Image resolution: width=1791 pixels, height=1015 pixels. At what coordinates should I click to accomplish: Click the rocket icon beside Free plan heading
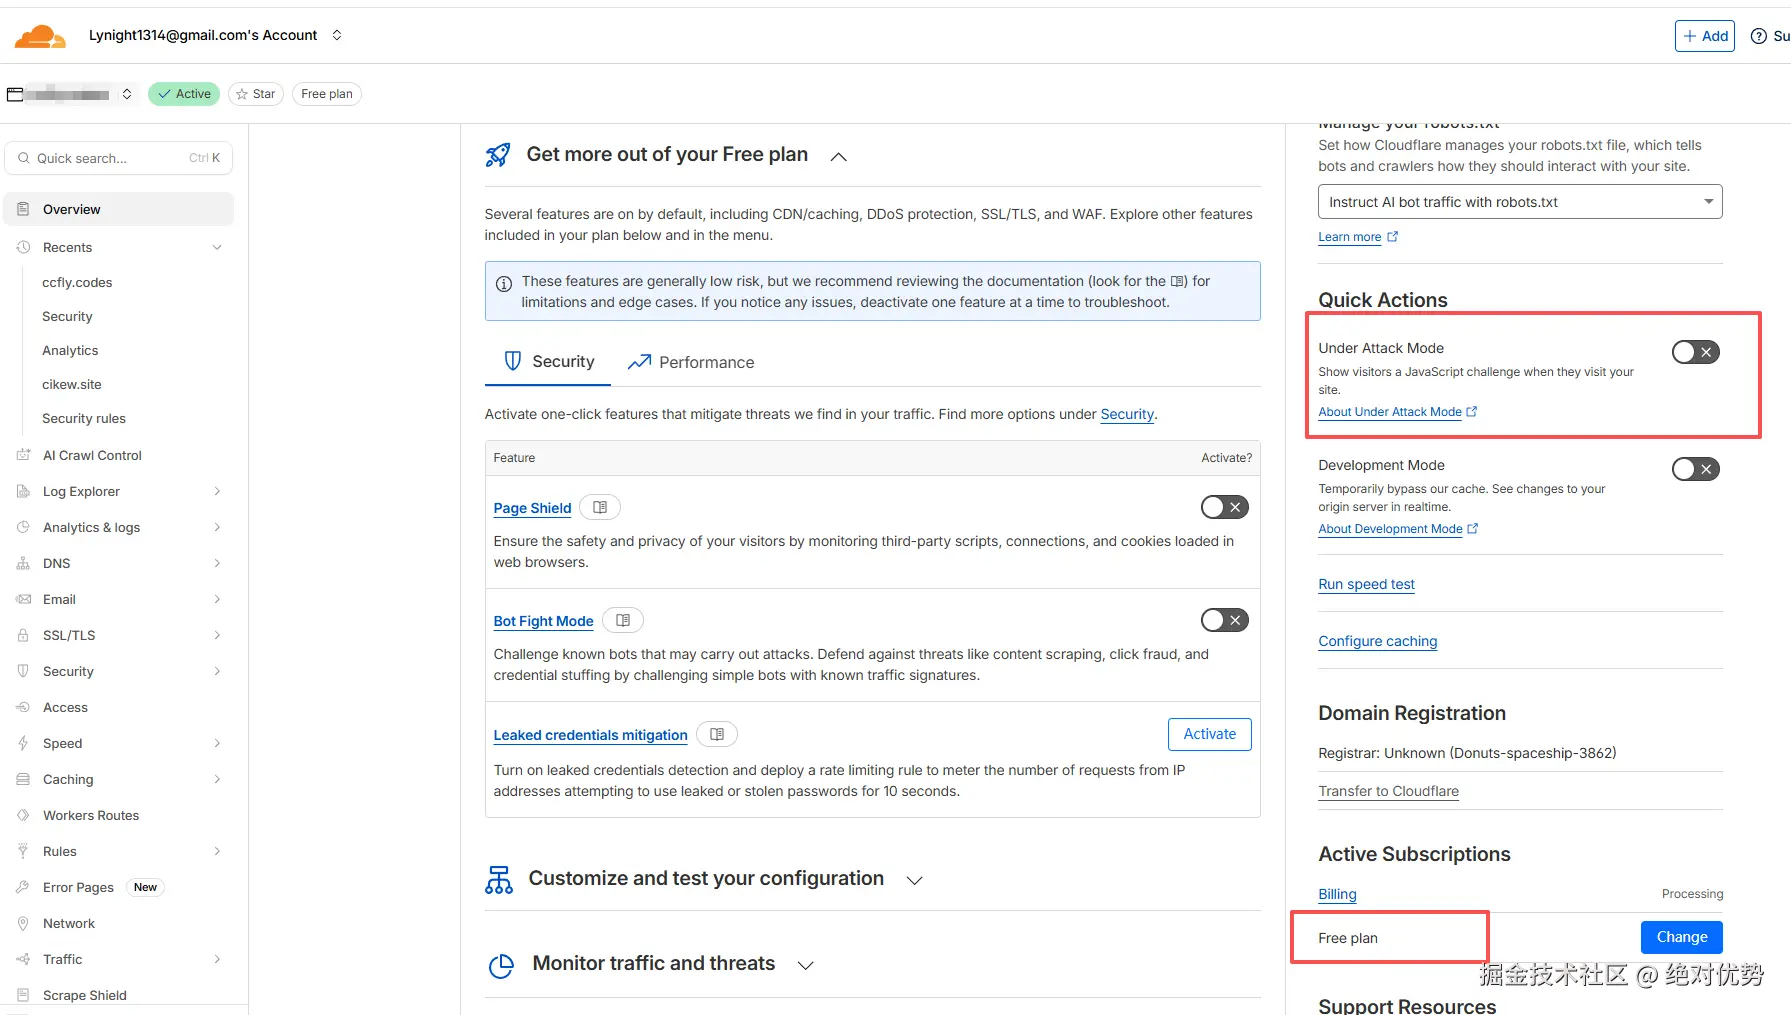click(498, 155)
